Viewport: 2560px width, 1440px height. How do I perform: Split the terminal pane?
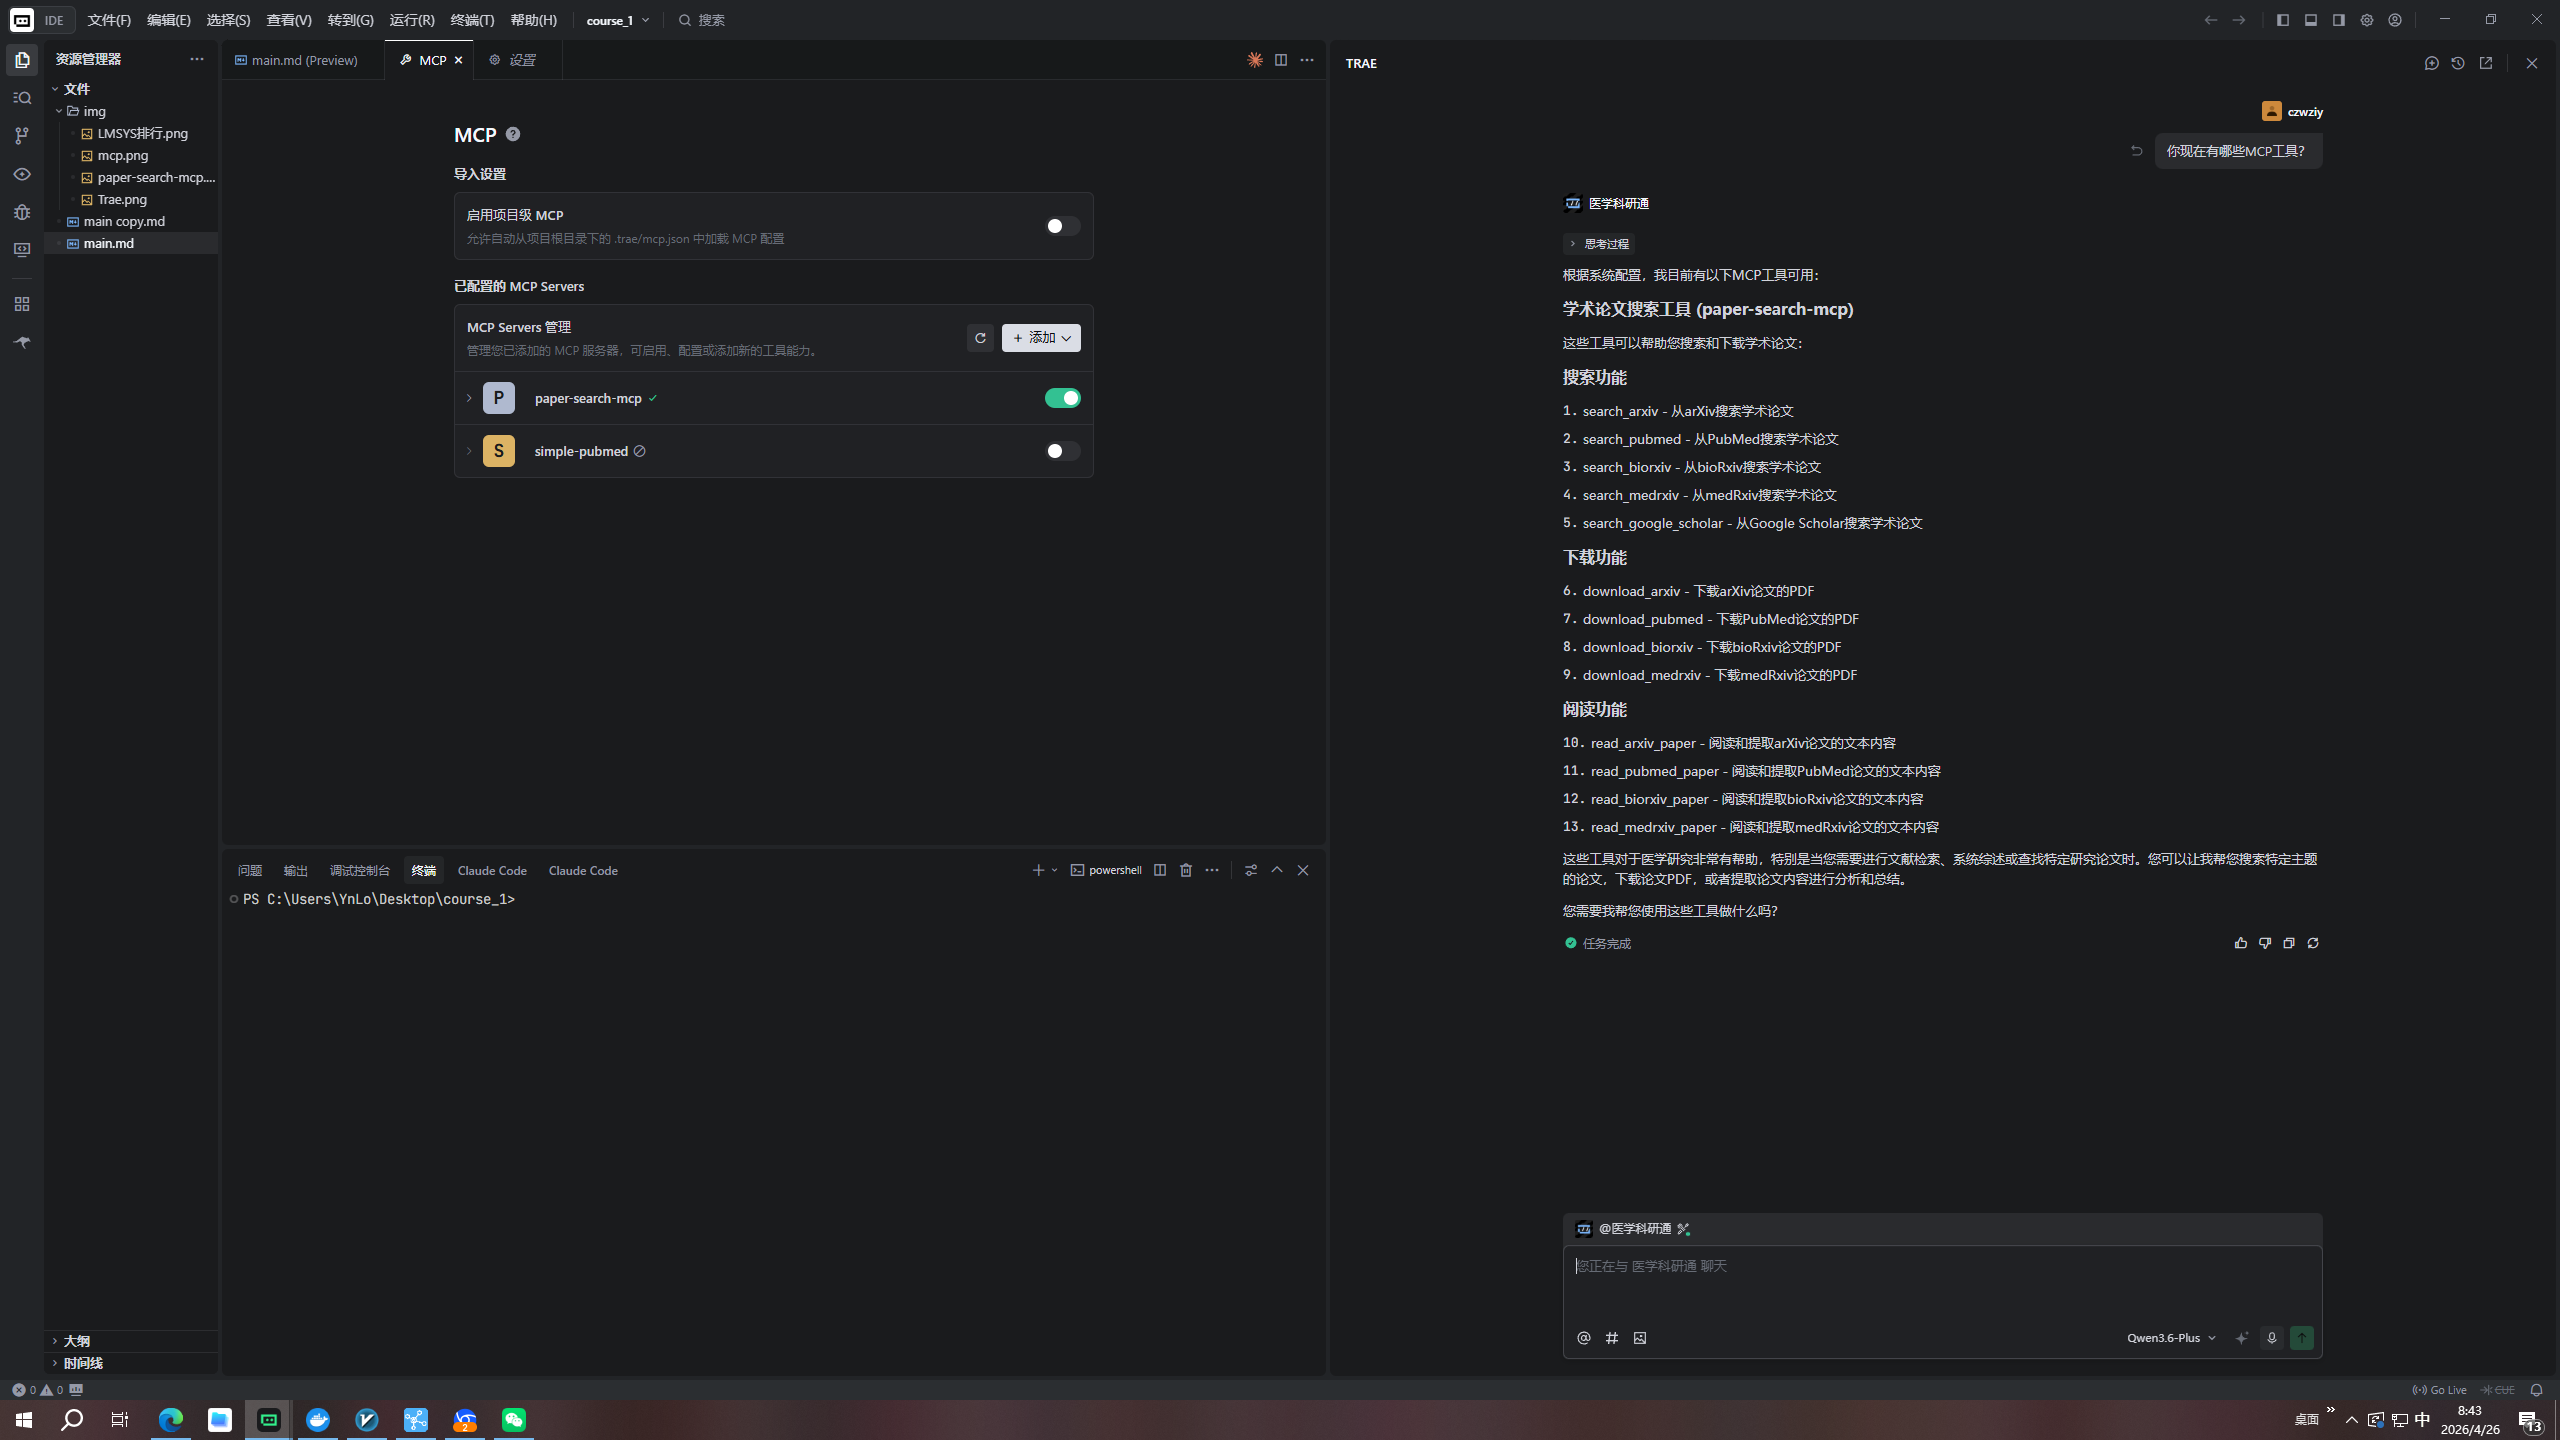point(1160,870)
